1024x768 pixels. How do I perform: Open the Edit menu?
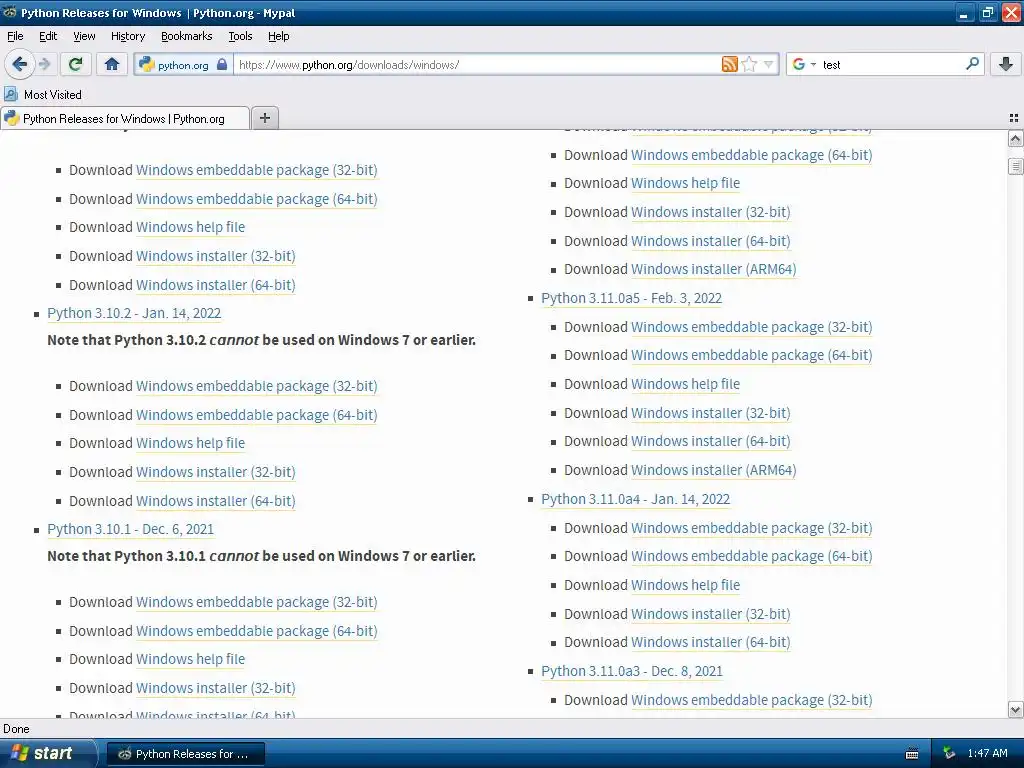pos(48,36)
